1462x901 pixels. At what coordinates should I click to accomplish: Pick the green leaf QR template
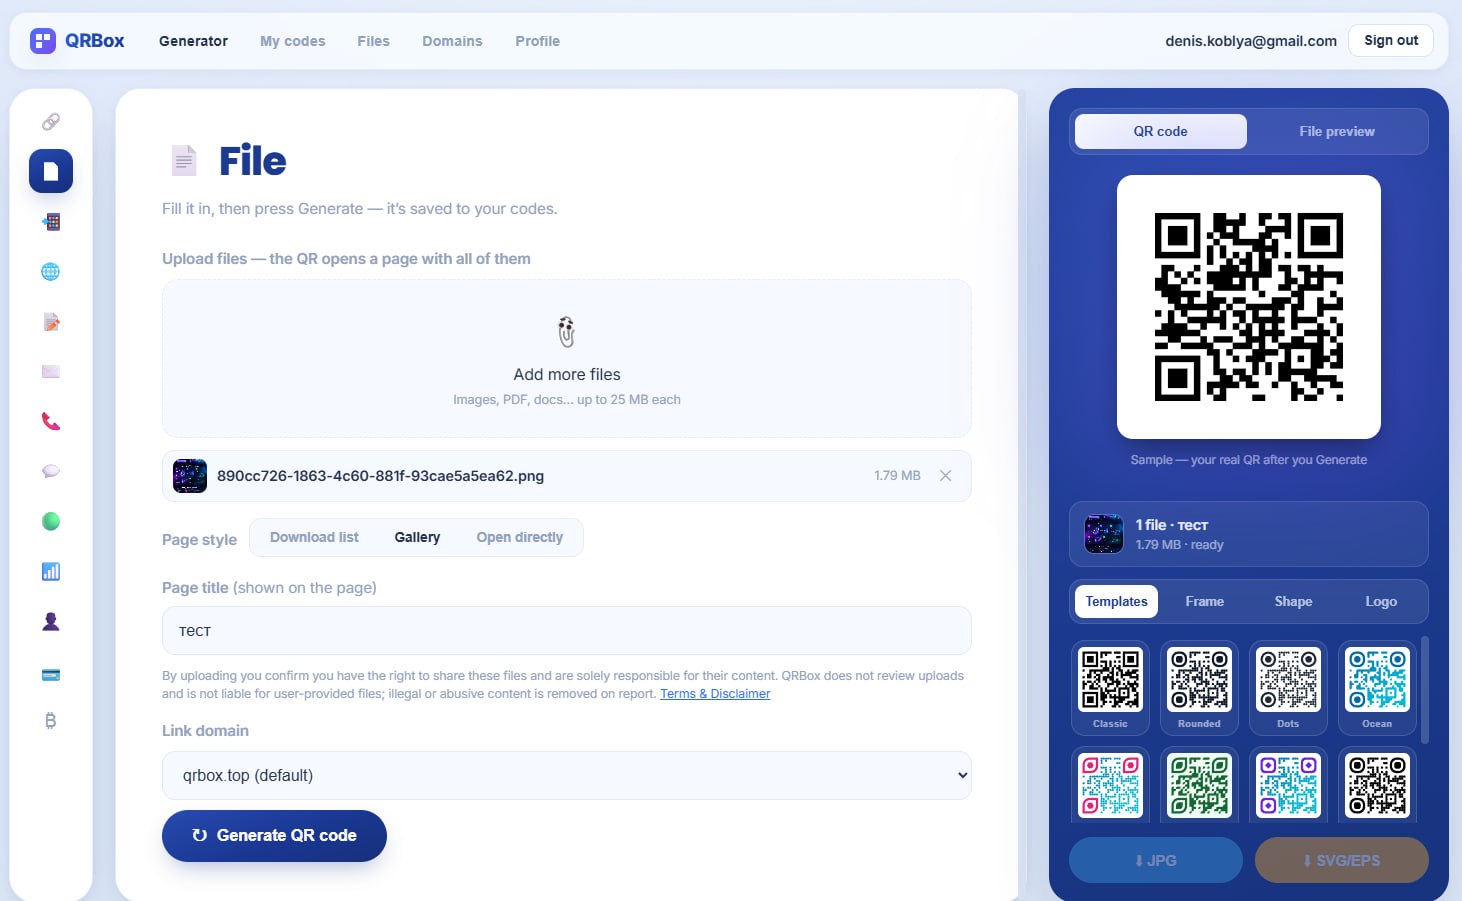coord(1199,785)
